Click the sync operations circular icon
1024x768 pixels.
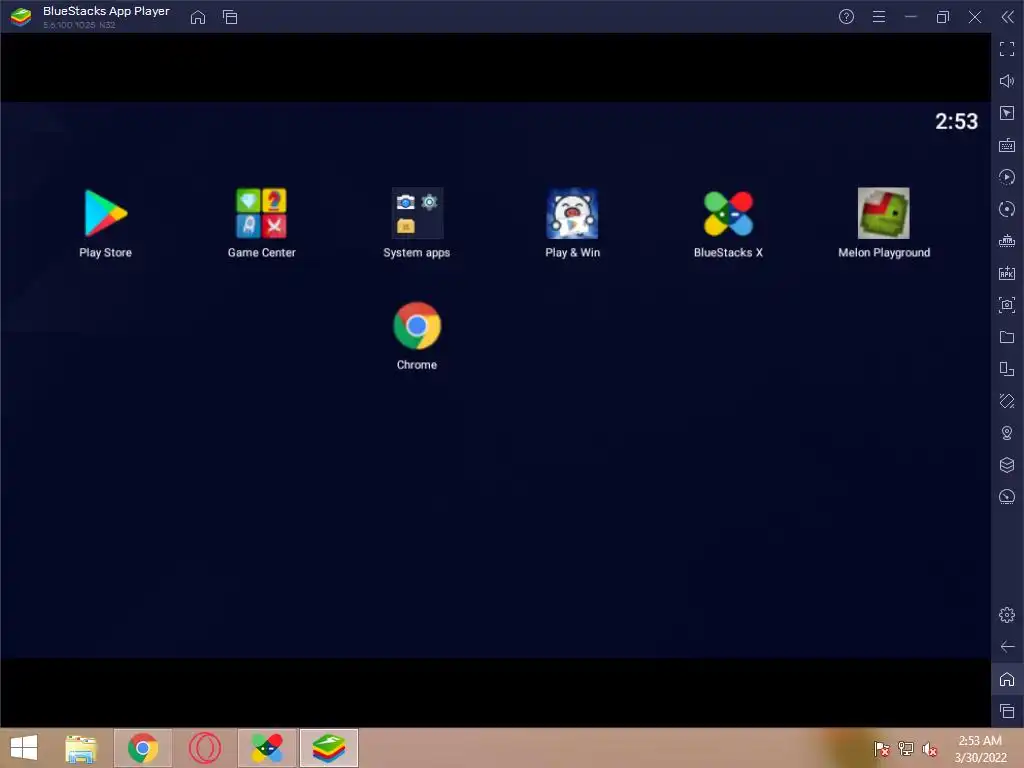(1007, 209)
